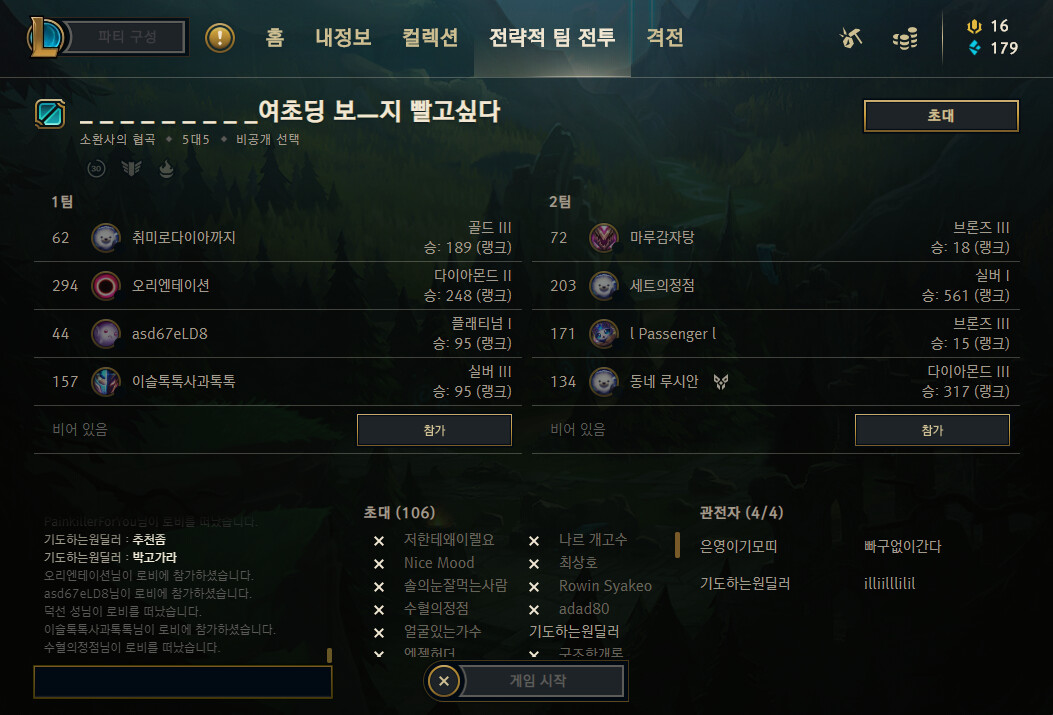Screen dimensions: 1053x715
Task: Click the level 30 circle icon
Action: click(96, 169)
